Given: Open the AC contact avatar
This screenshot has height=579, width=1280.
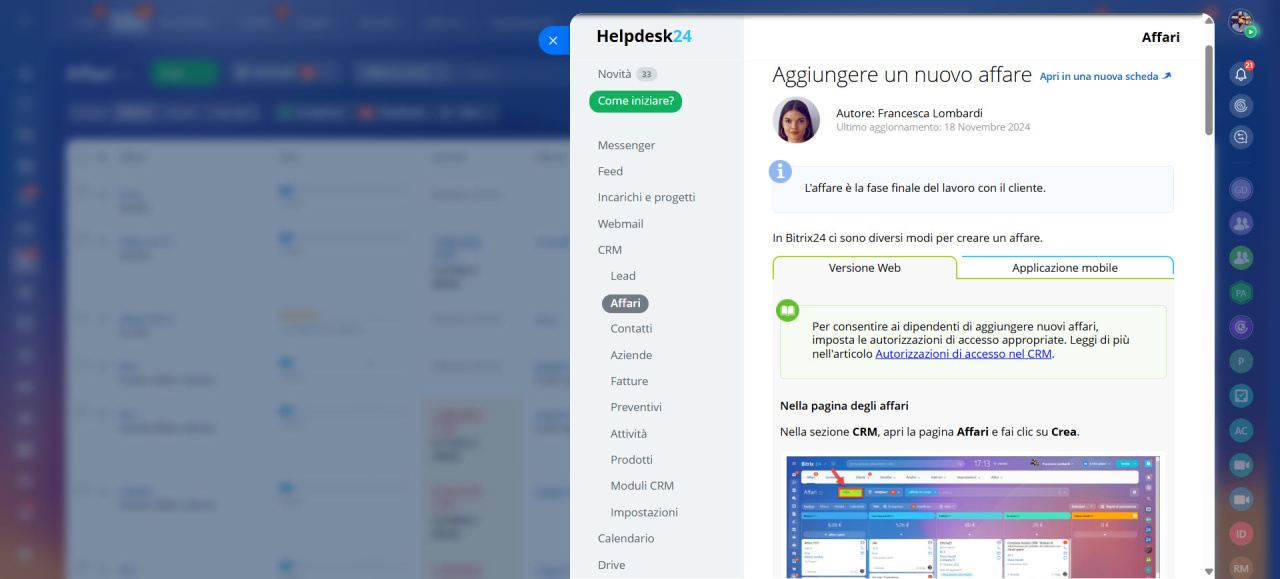Looking at the screenshot, I should tap(1241, 430).
